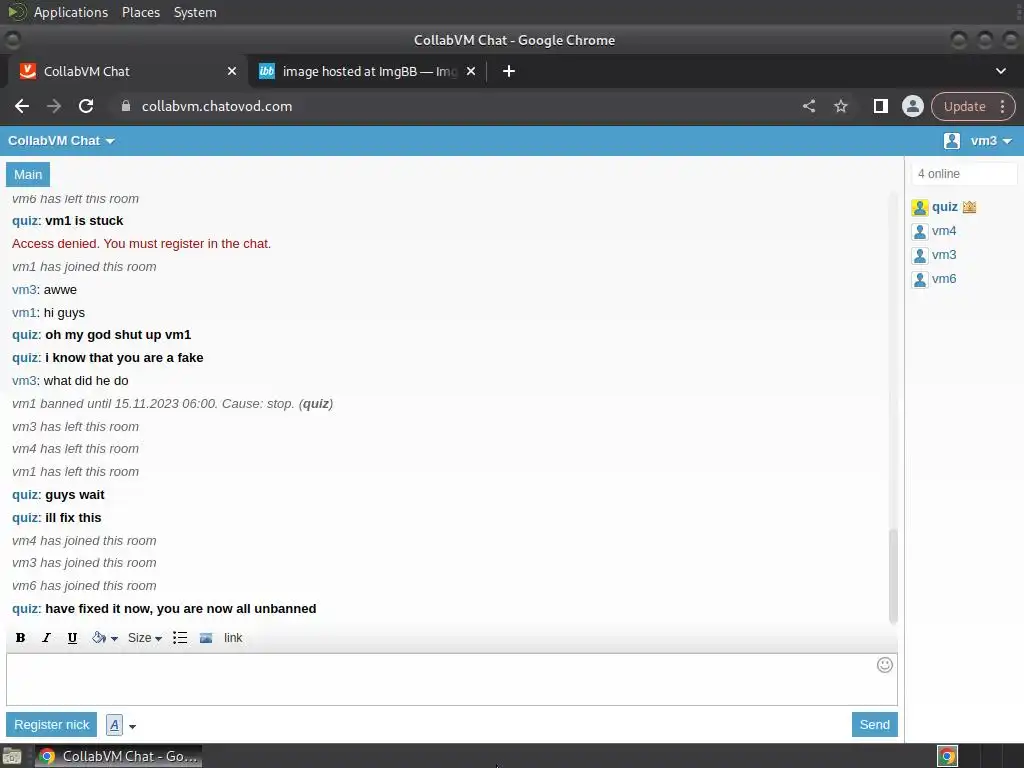Expand the tab search chevron
The width and height of the screenshot is (1024, 768).
[x=1000, y=71]
